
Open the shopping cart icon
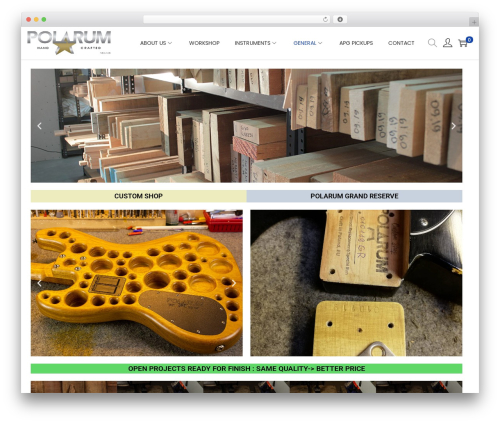point(465,42)
